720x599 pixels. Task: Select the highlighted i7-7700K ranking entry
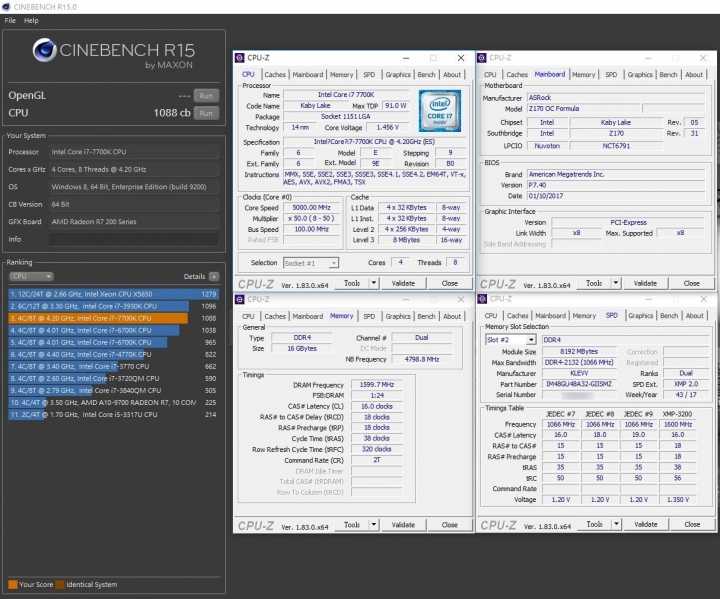point(113,318)
